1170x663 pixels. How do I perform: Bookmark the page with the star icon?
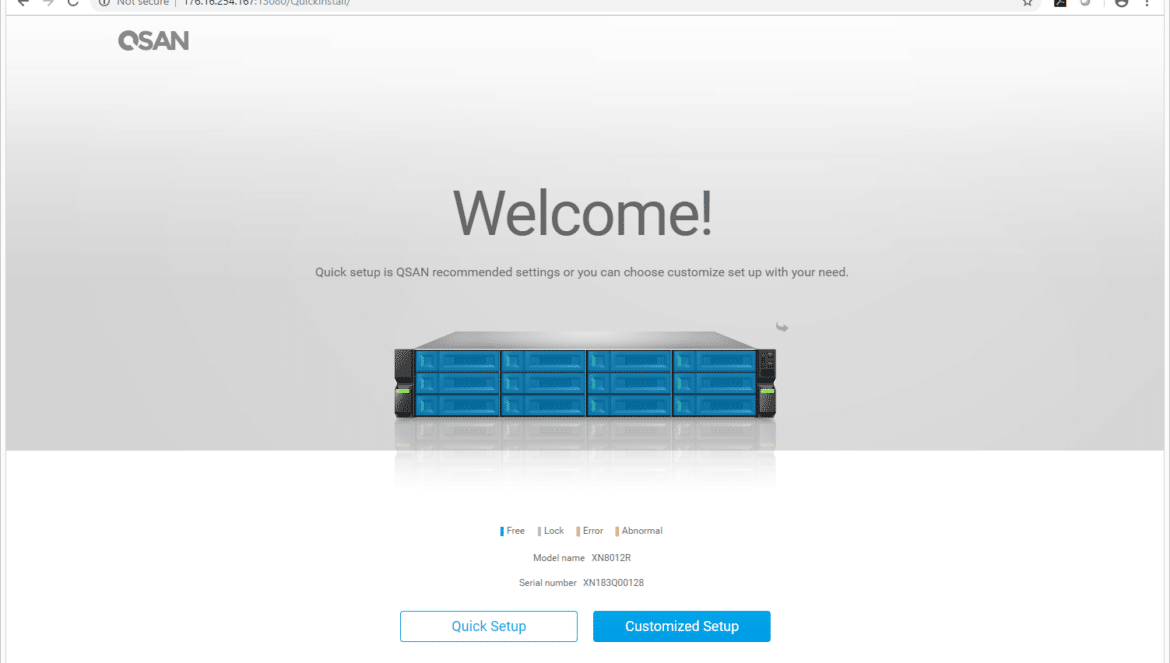1027,3
